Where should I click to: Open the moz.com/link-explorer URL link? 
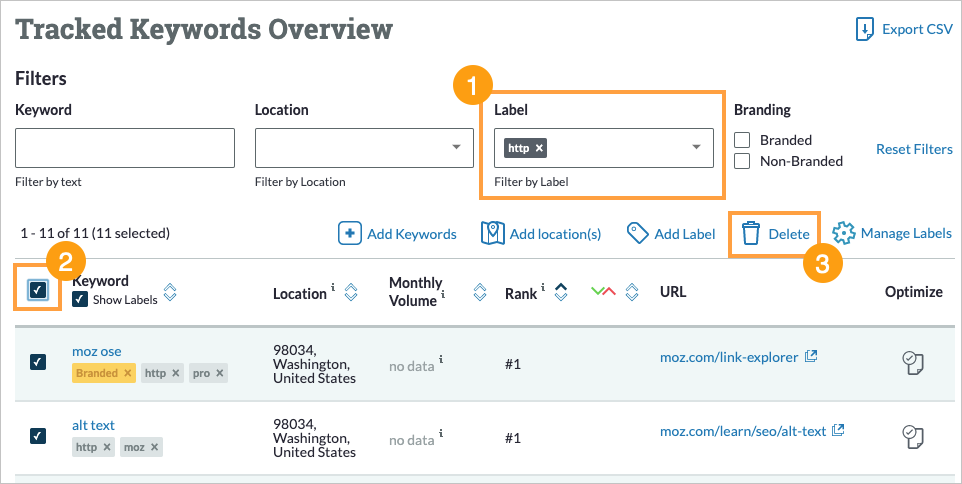pos(731,356)
